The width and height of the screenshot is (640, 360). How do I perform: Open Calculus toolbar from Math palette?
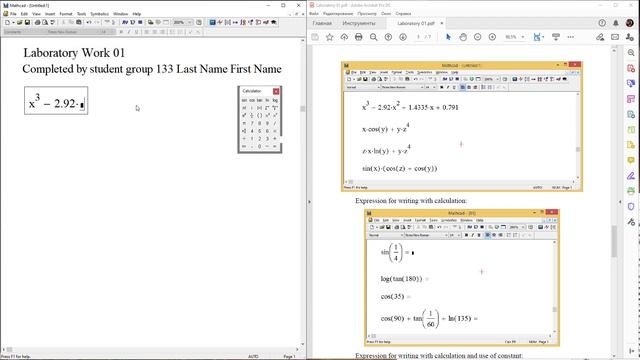243,22
